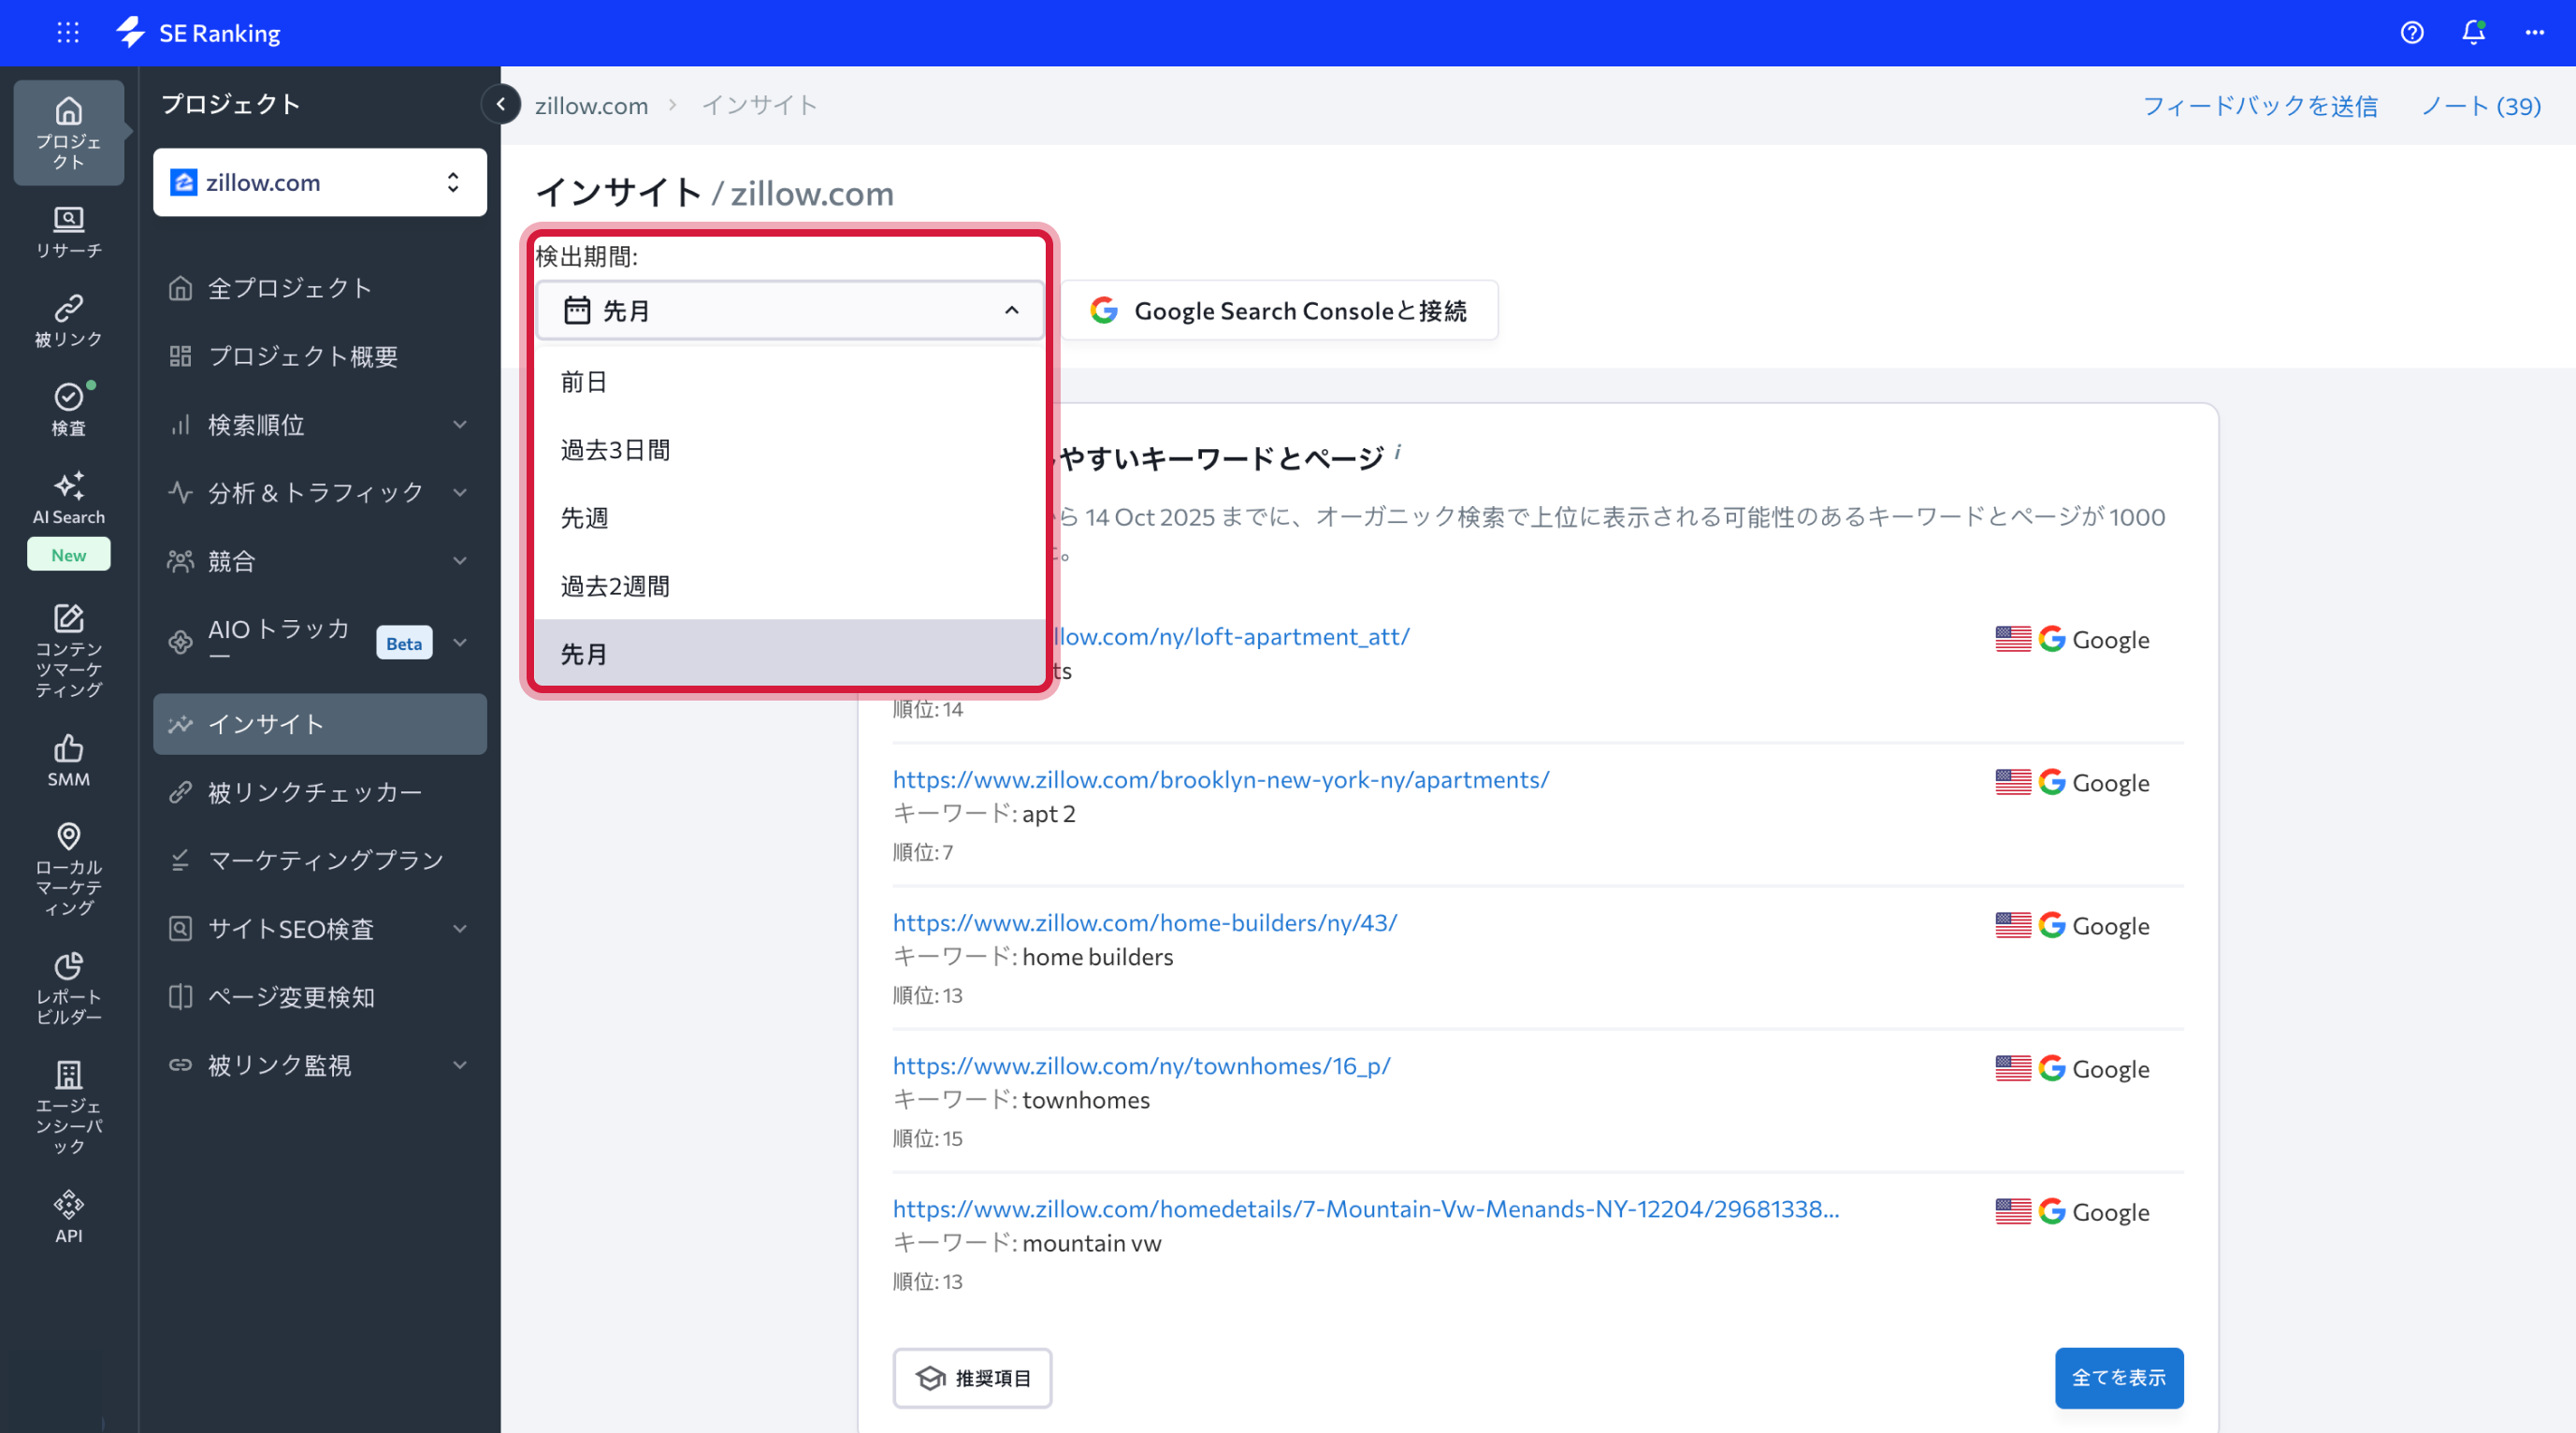Image resolution: width=2576 pixels, height=1433 pixels.
Task: Open the API section
Action: pyautogui.click(x=68, y=1215)
